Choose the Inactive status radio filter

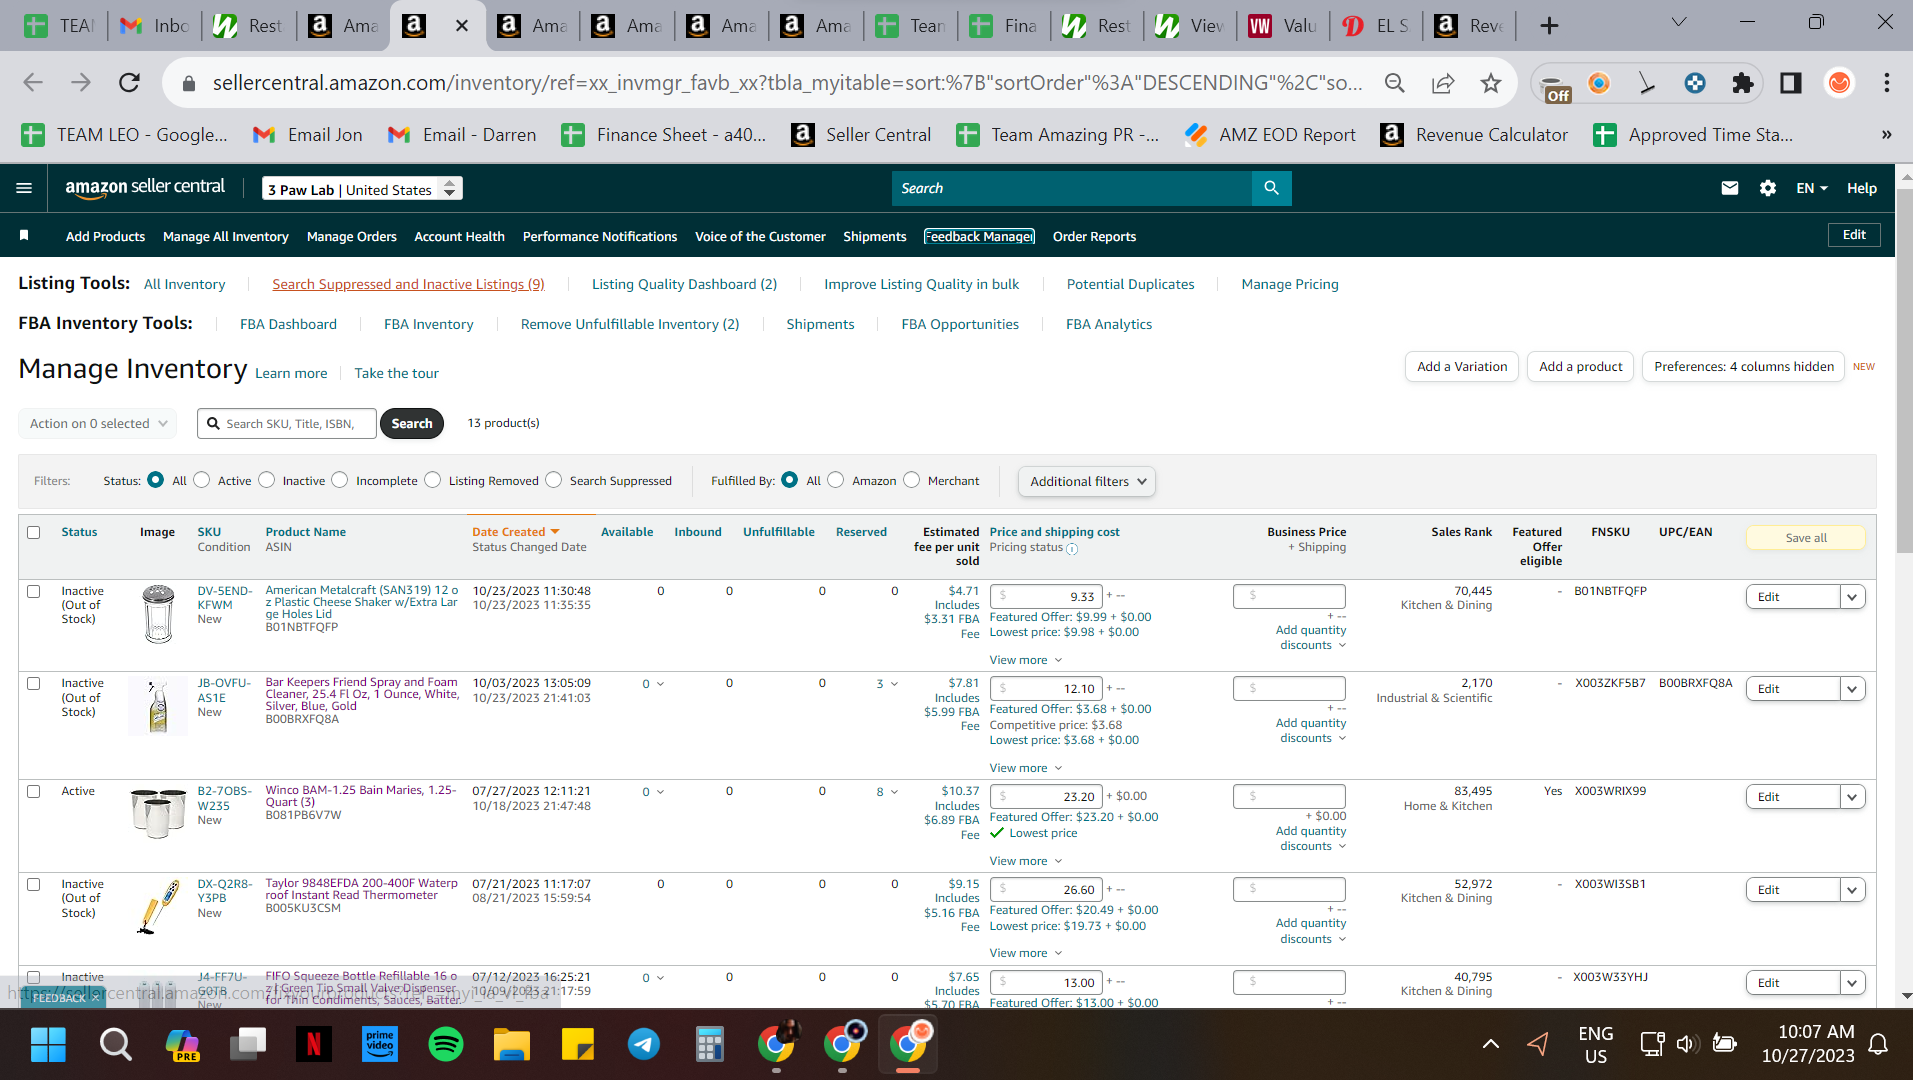267,480
